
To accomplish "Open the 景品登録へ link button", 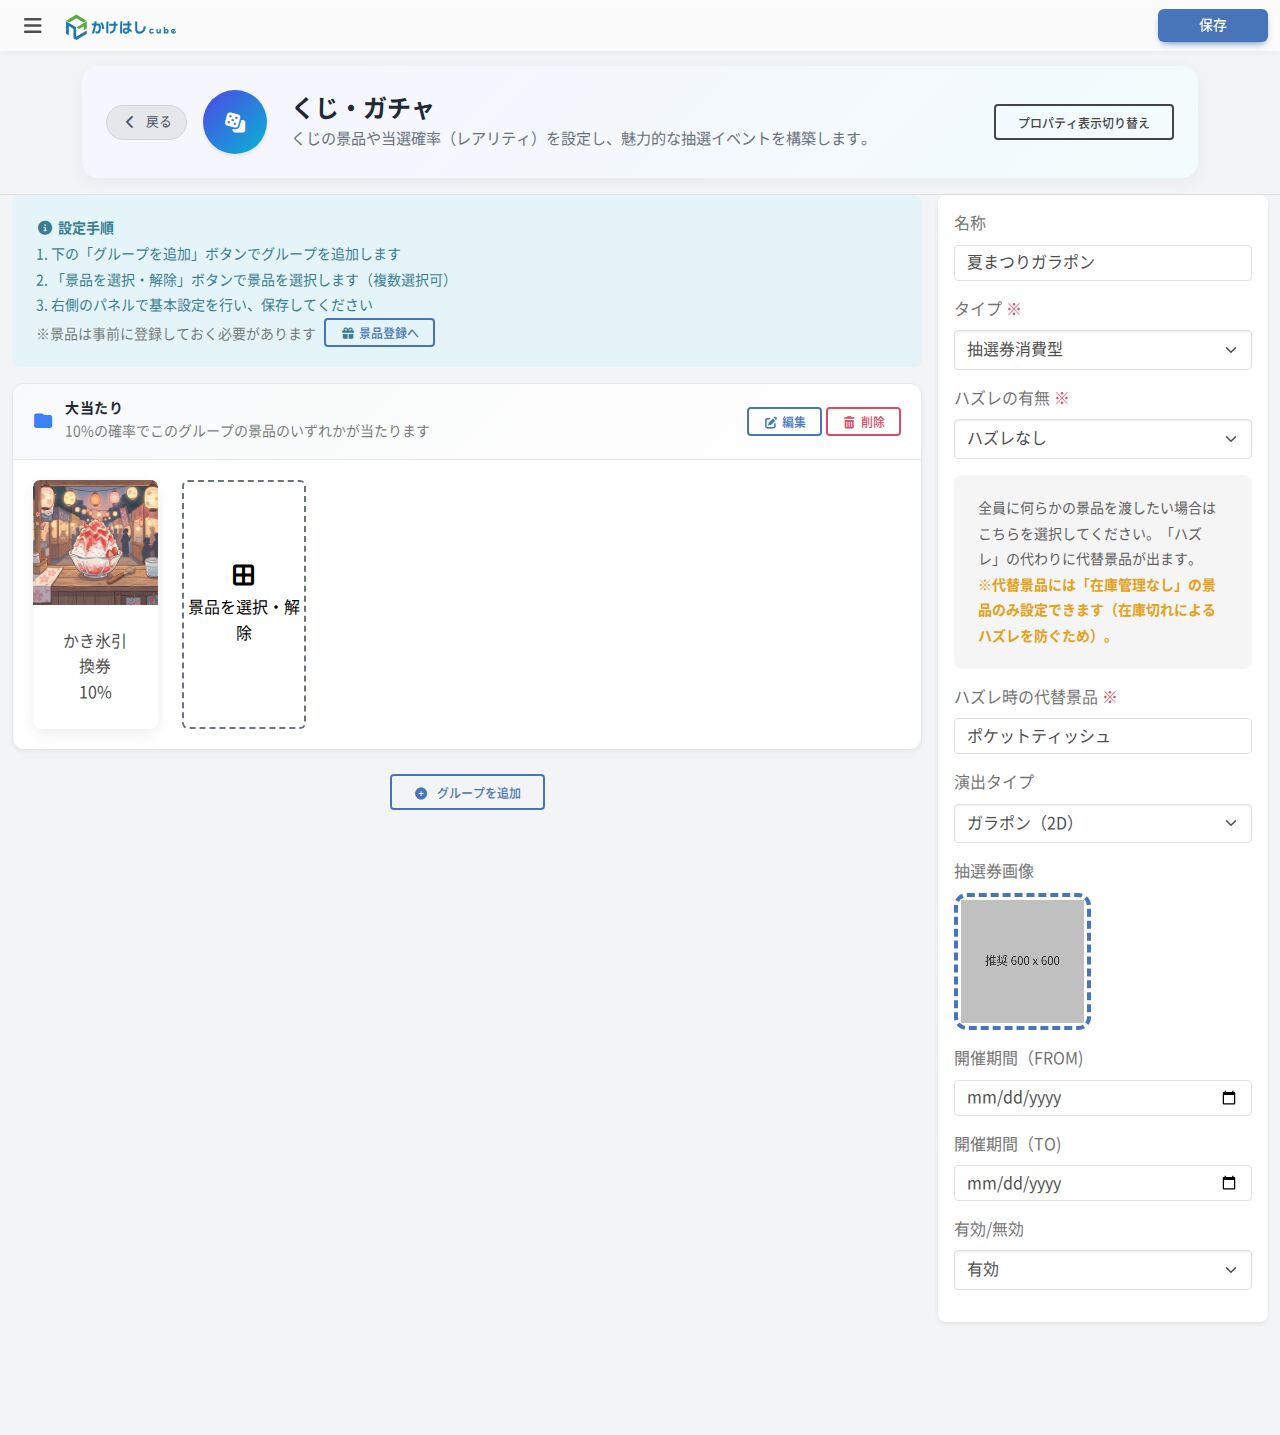I will coord(379,333).
